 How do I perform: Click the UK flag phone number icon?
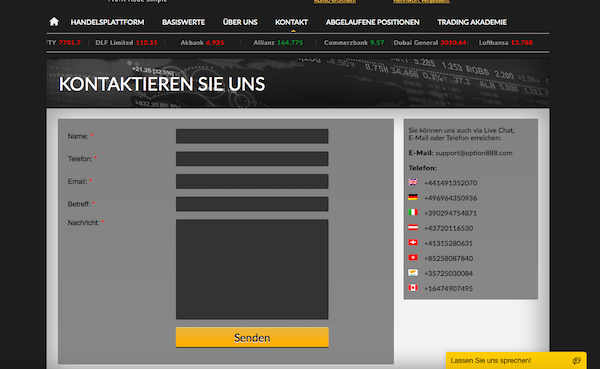[x=413, y=182]
